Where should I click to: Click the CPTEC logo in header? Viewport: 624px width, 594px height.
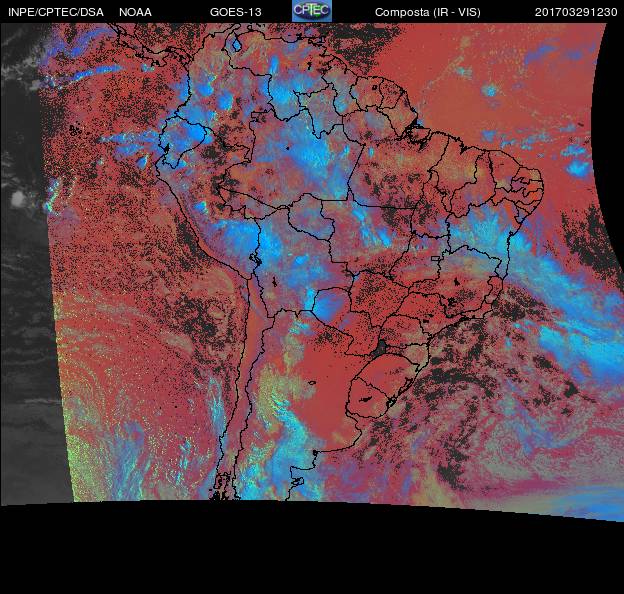pos(312,11)
